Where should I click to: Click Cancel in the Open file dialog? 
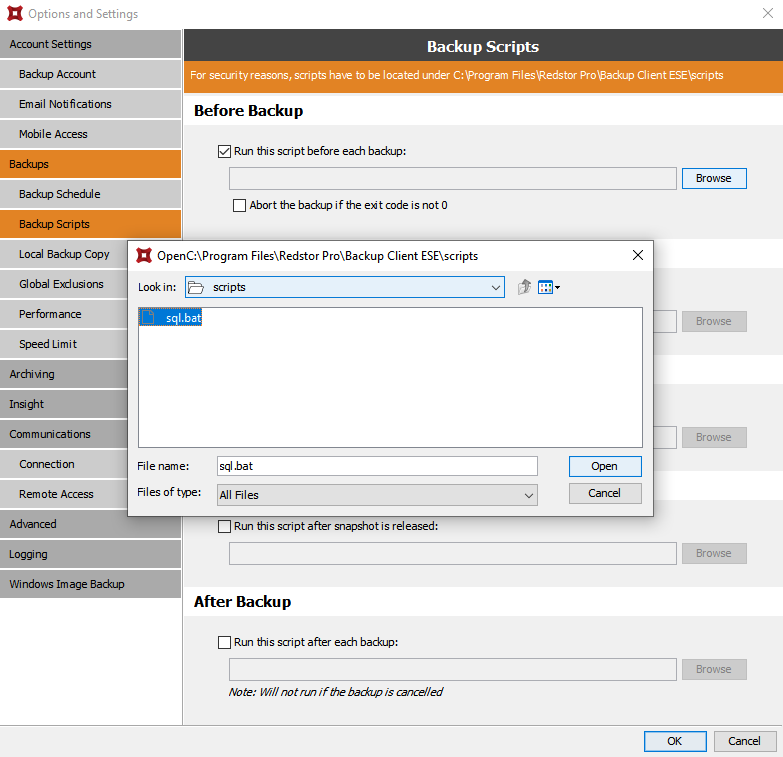[605, 493]
